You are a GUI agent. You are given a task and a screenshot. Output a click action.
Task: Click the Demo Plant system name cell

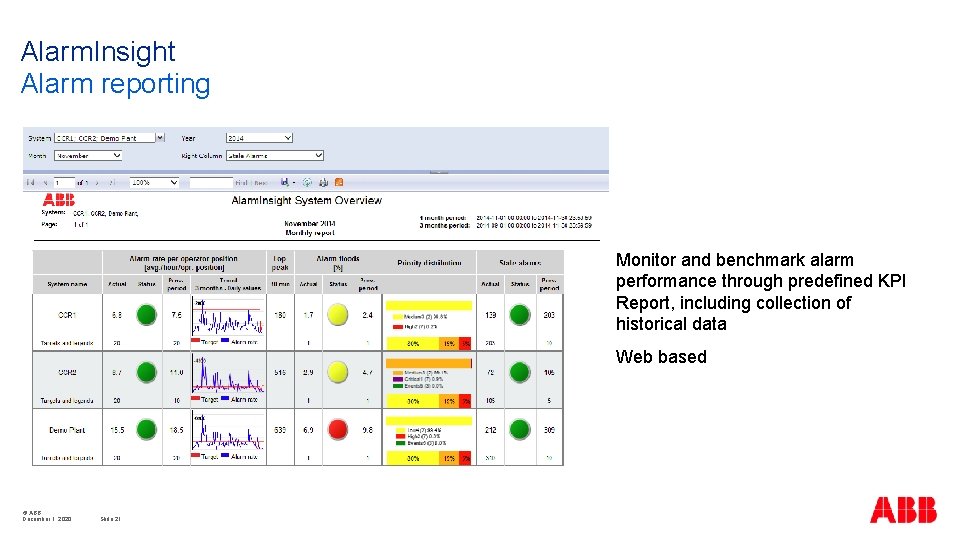coord(67,430)
